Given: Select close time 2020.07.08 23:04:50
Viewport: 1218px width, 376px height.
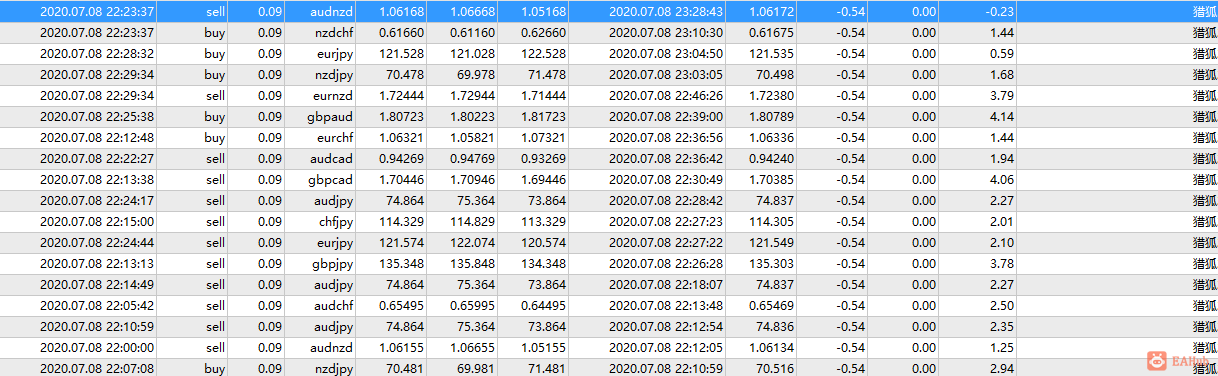Looking at the screenshot, I should [x=666, y=54].
